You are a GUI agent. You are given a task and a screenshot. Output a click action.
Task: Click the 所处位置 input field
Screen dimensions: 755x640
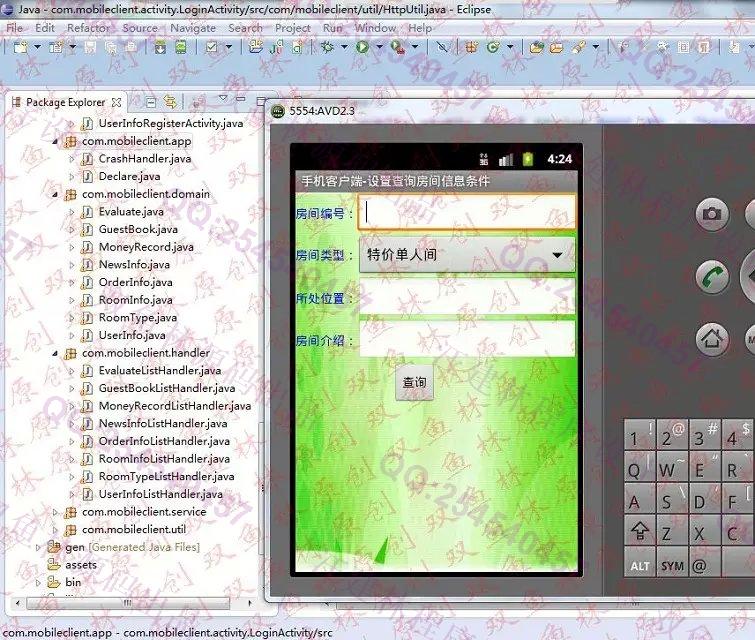[467, 297]
